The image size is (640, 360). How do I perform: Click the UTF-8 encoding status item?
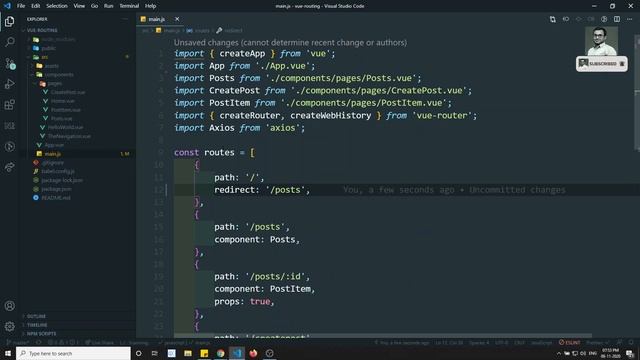502,342
